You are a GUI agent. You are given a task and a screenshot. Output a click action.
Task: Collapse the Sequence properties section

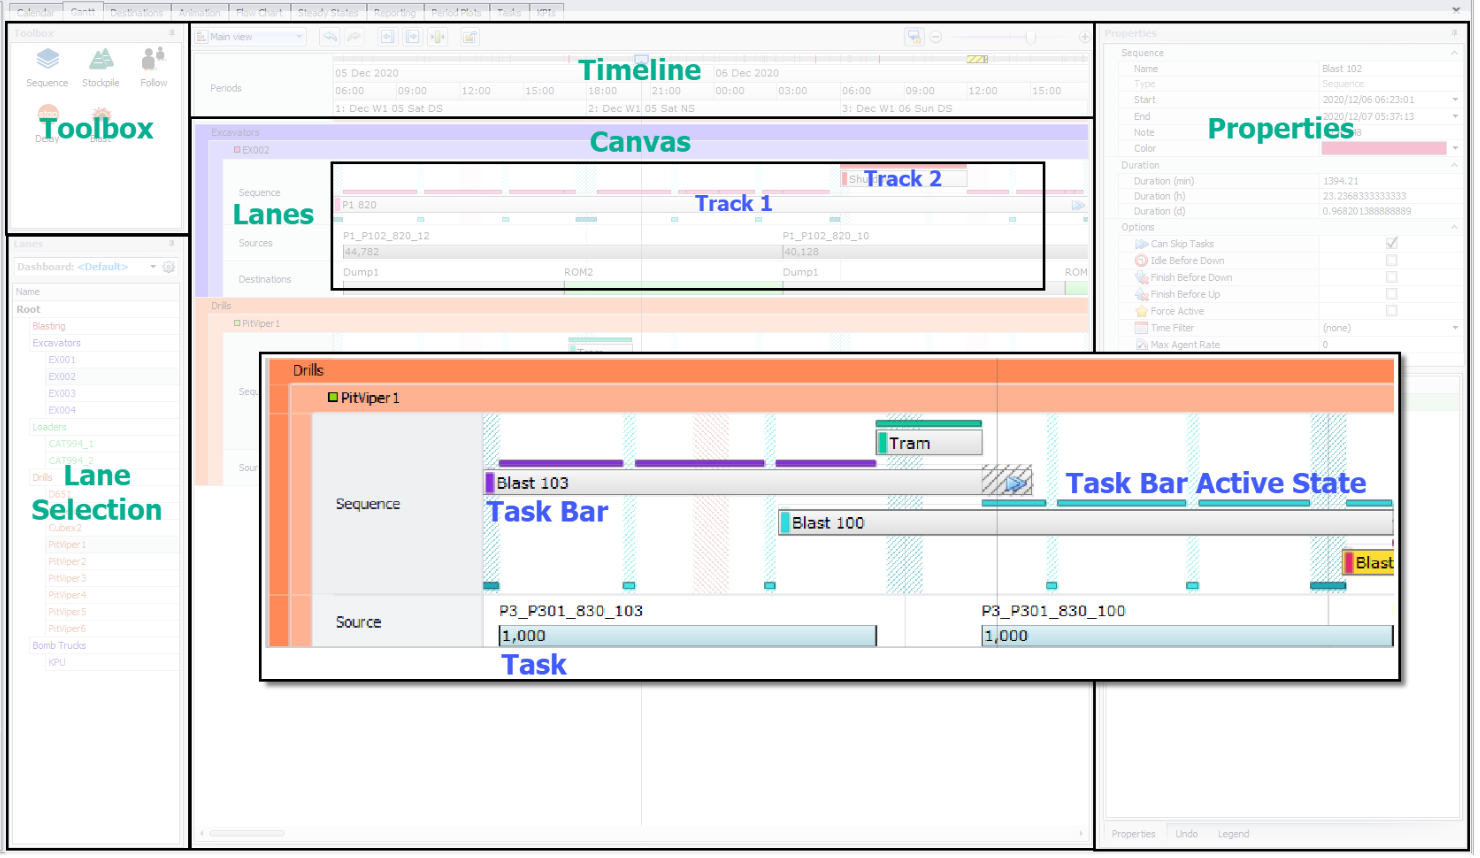(1454, 53)
